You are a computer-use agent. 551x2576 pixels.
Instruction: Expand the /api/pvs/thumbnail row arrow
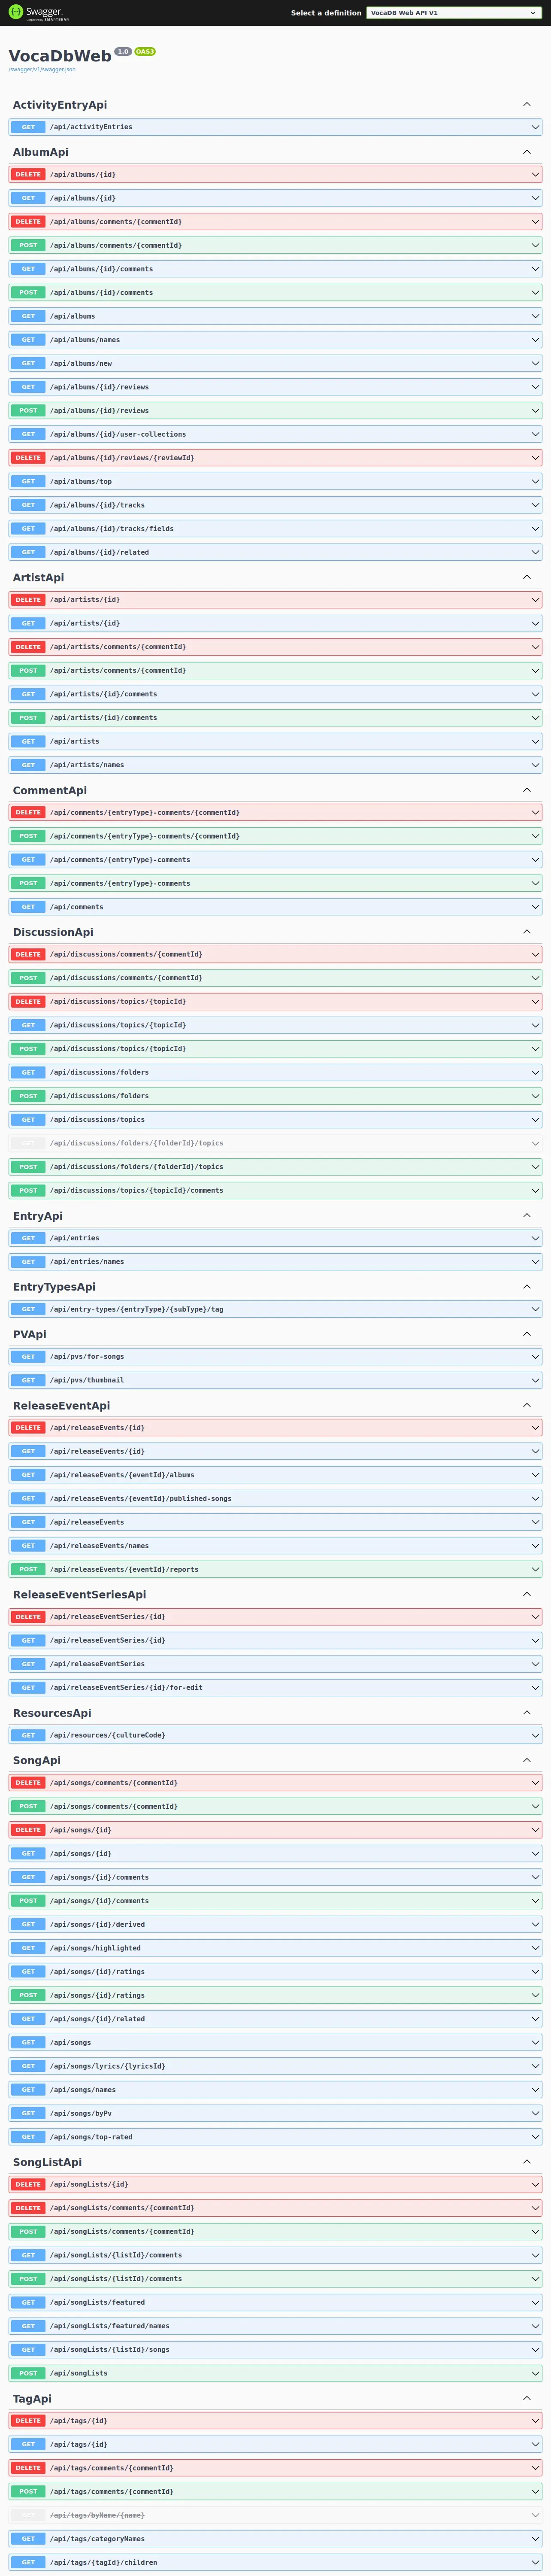click(x=535, y=1380)
